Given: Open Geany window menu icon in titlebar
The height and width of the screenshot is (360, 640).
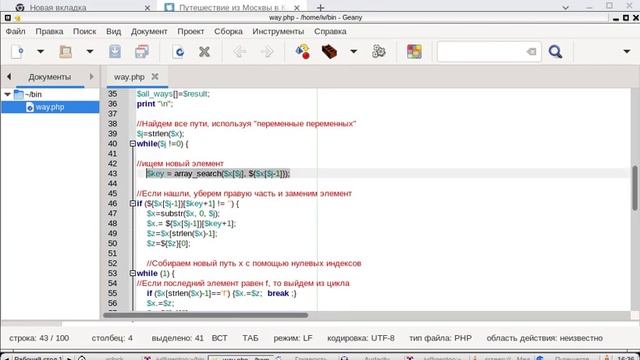Looking at the screenshot, I should click(x=8, y=18).
